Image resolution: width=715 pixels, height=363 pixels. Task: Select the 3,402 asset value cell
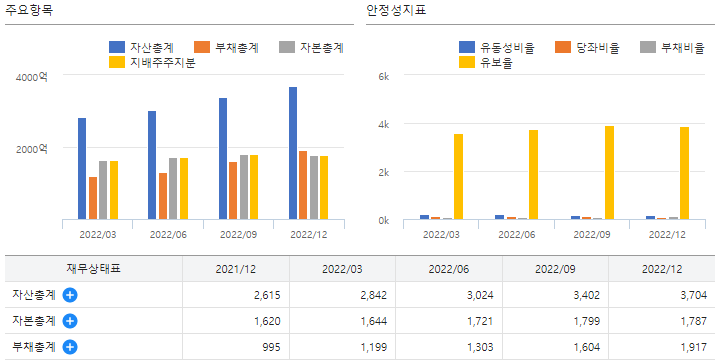tap(555, 295)
